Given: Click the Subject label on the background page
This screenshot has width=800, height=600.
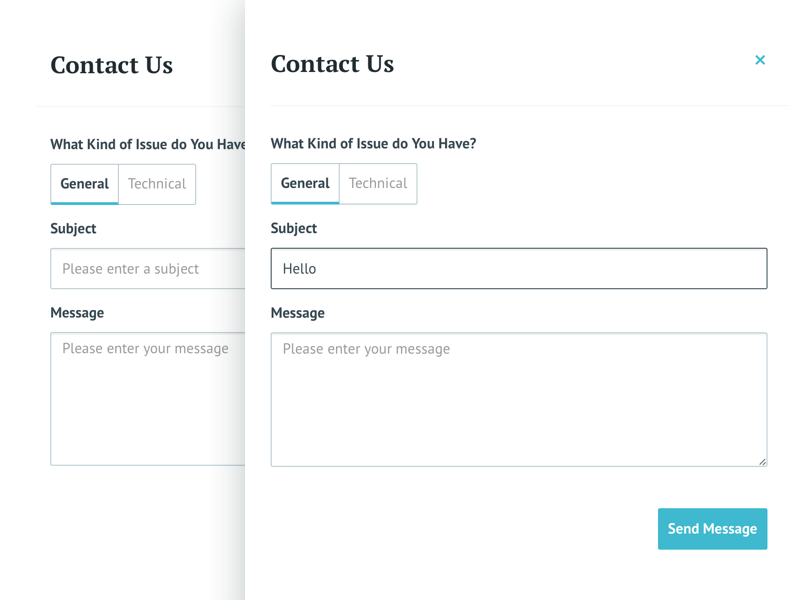Looking at the screenshot, I should pos(73,228).
